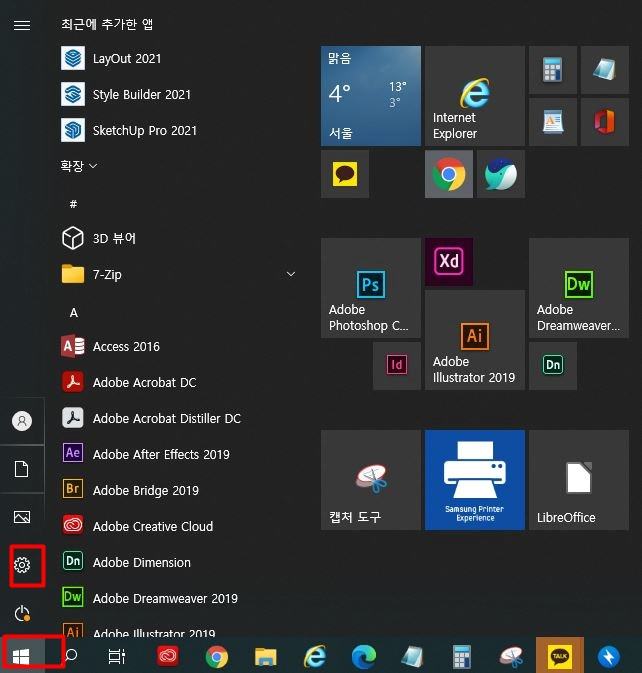The image size is (642, 673).
Task: Open the Google Chrome tile
Action: pyautogui.click(x=449, y=174)
